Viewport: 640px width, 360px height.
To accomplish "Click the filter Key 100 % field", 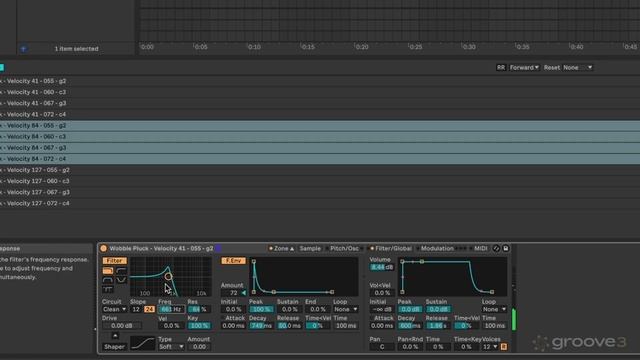I will pos(199,326).
